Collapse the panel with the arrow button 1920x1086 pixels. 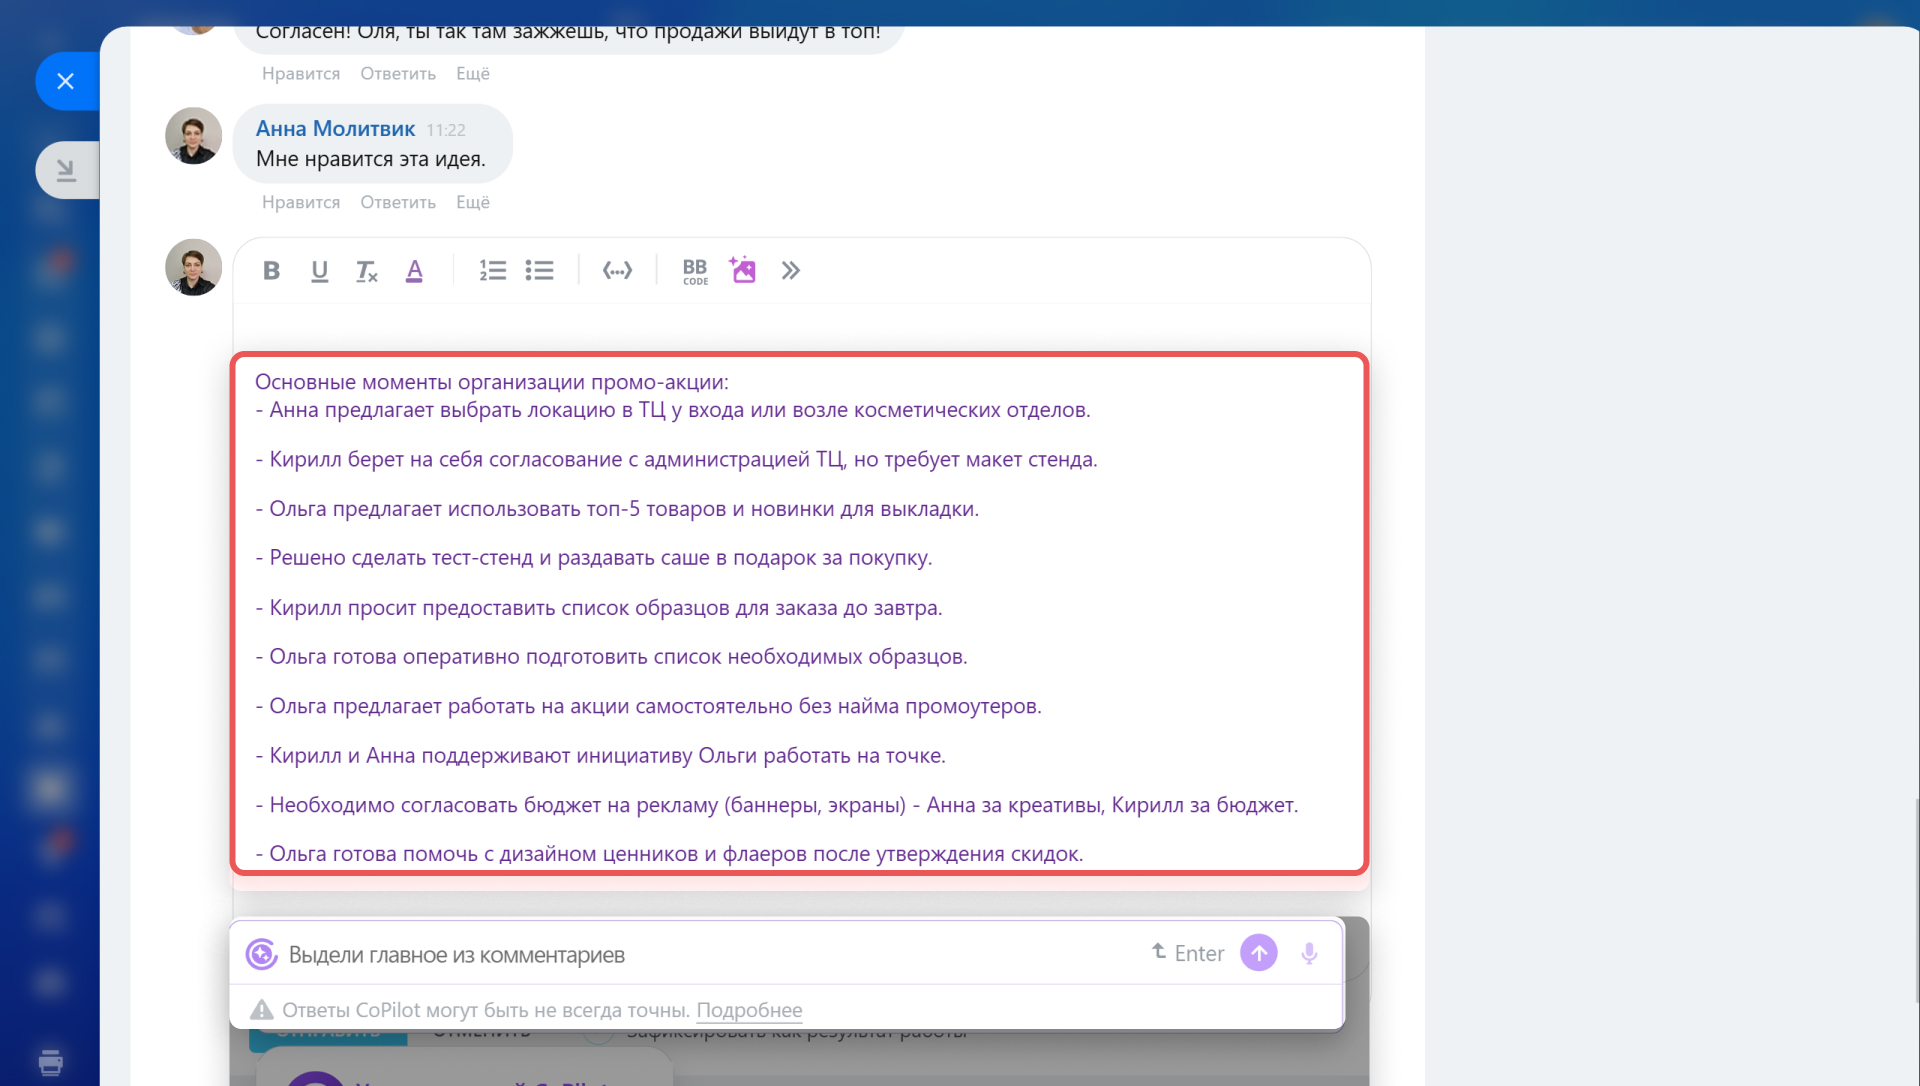point(66,170)
